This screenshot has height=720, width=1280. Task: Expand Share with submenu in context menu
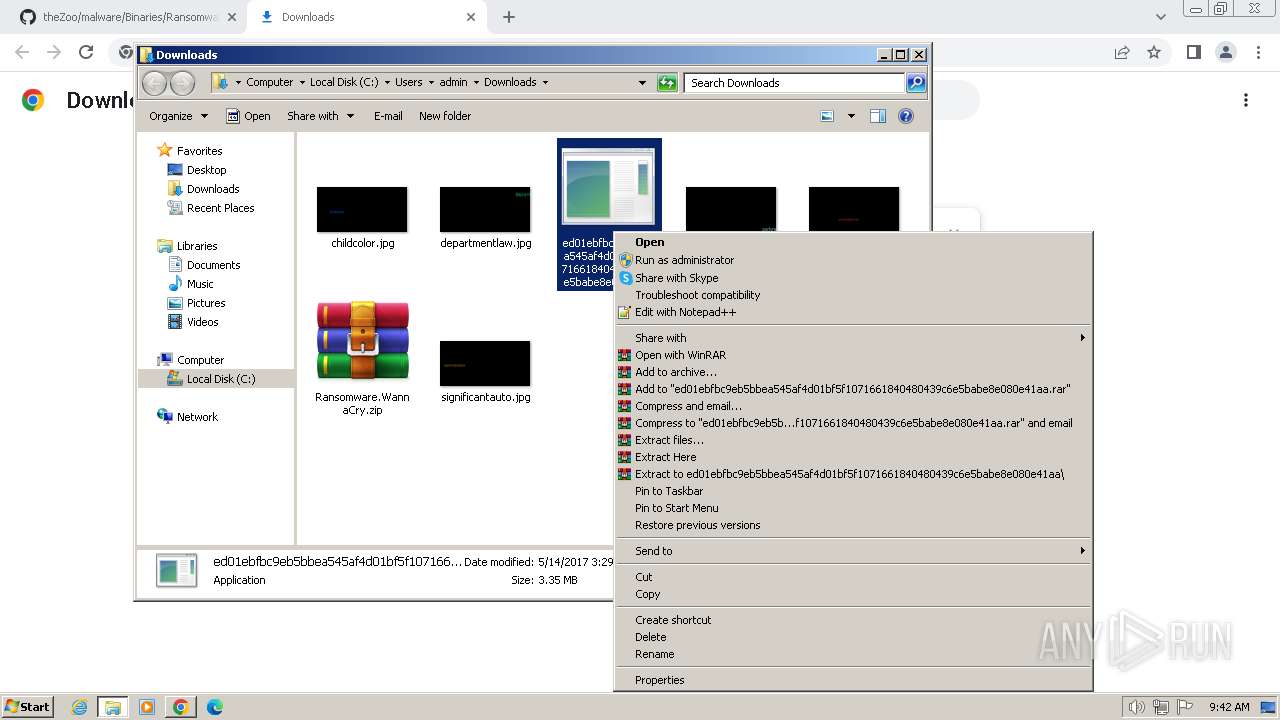[x=853, y=338]
